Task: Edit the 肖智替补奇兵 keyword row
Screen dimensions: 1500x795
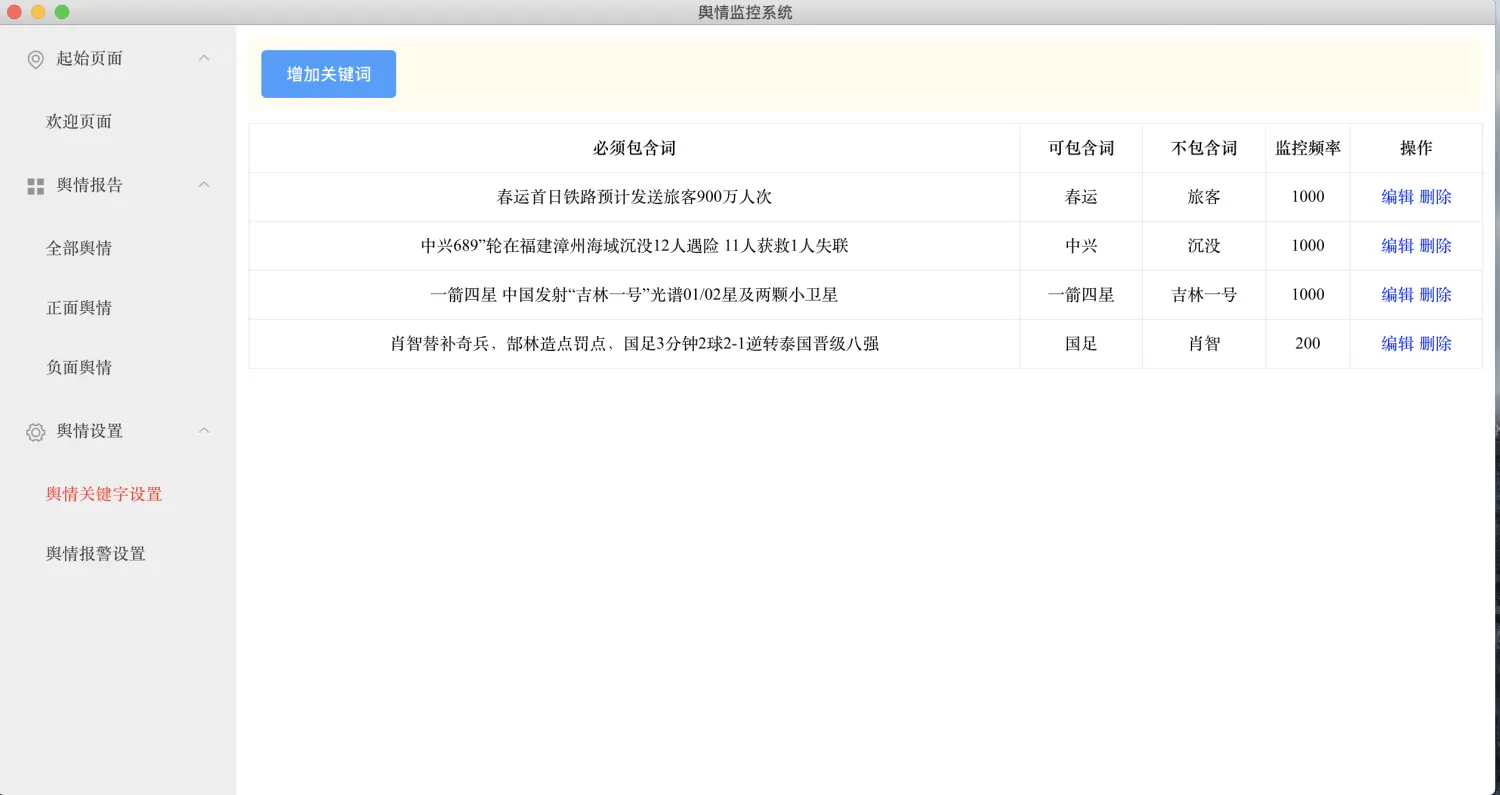Action: point(1397,344)
